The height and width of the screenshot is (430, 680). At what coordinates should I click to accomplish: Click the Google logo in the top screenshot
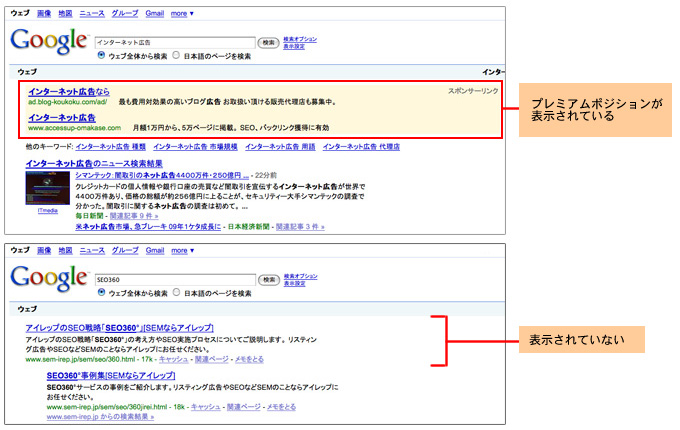[x=48, y=42]
